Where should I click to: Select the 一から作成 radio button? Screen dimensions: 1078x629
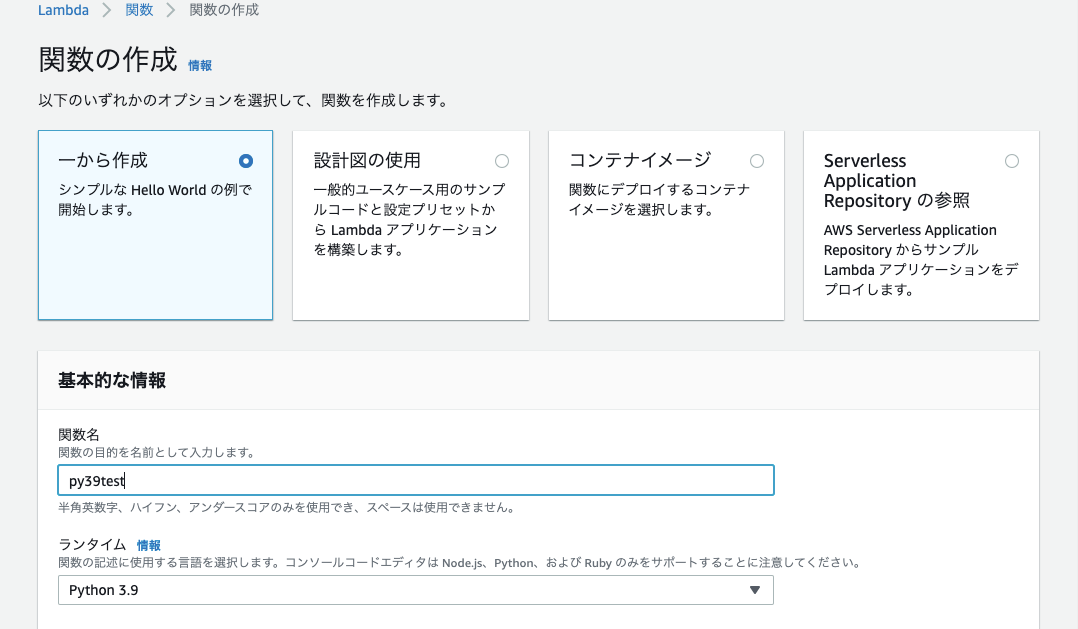(x=246, y=161)
